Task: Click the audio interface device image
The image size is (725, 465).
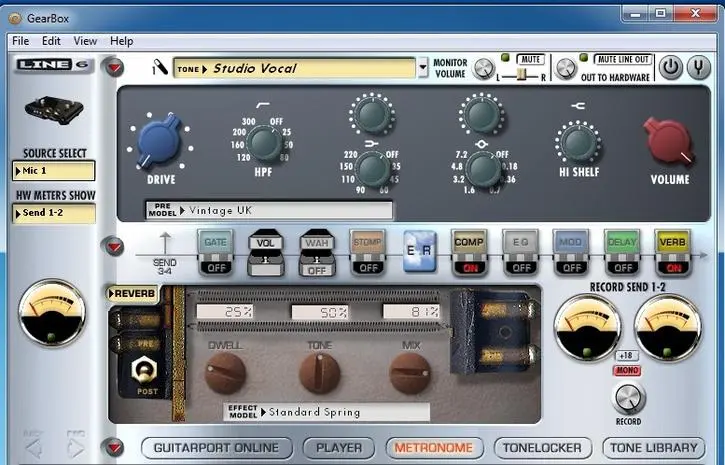Action: point(54,110)
